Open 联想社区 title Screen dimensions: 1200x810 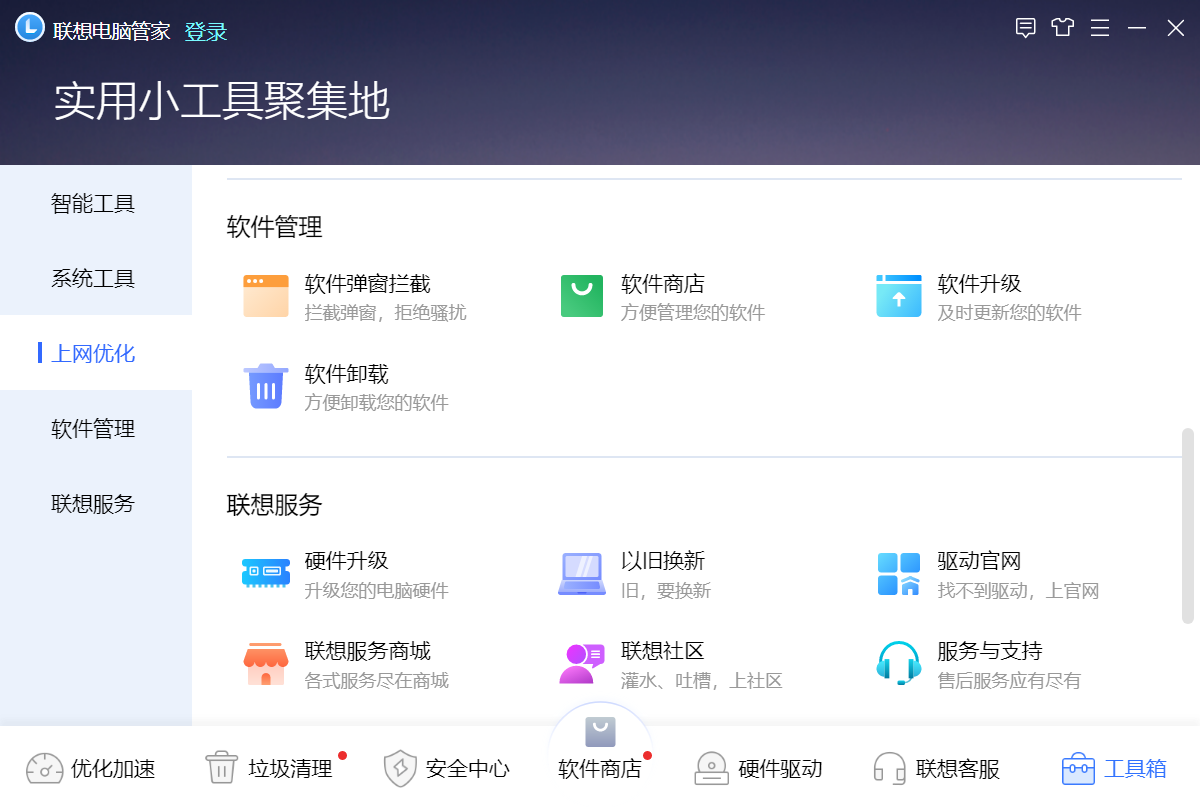coord(663,651)
